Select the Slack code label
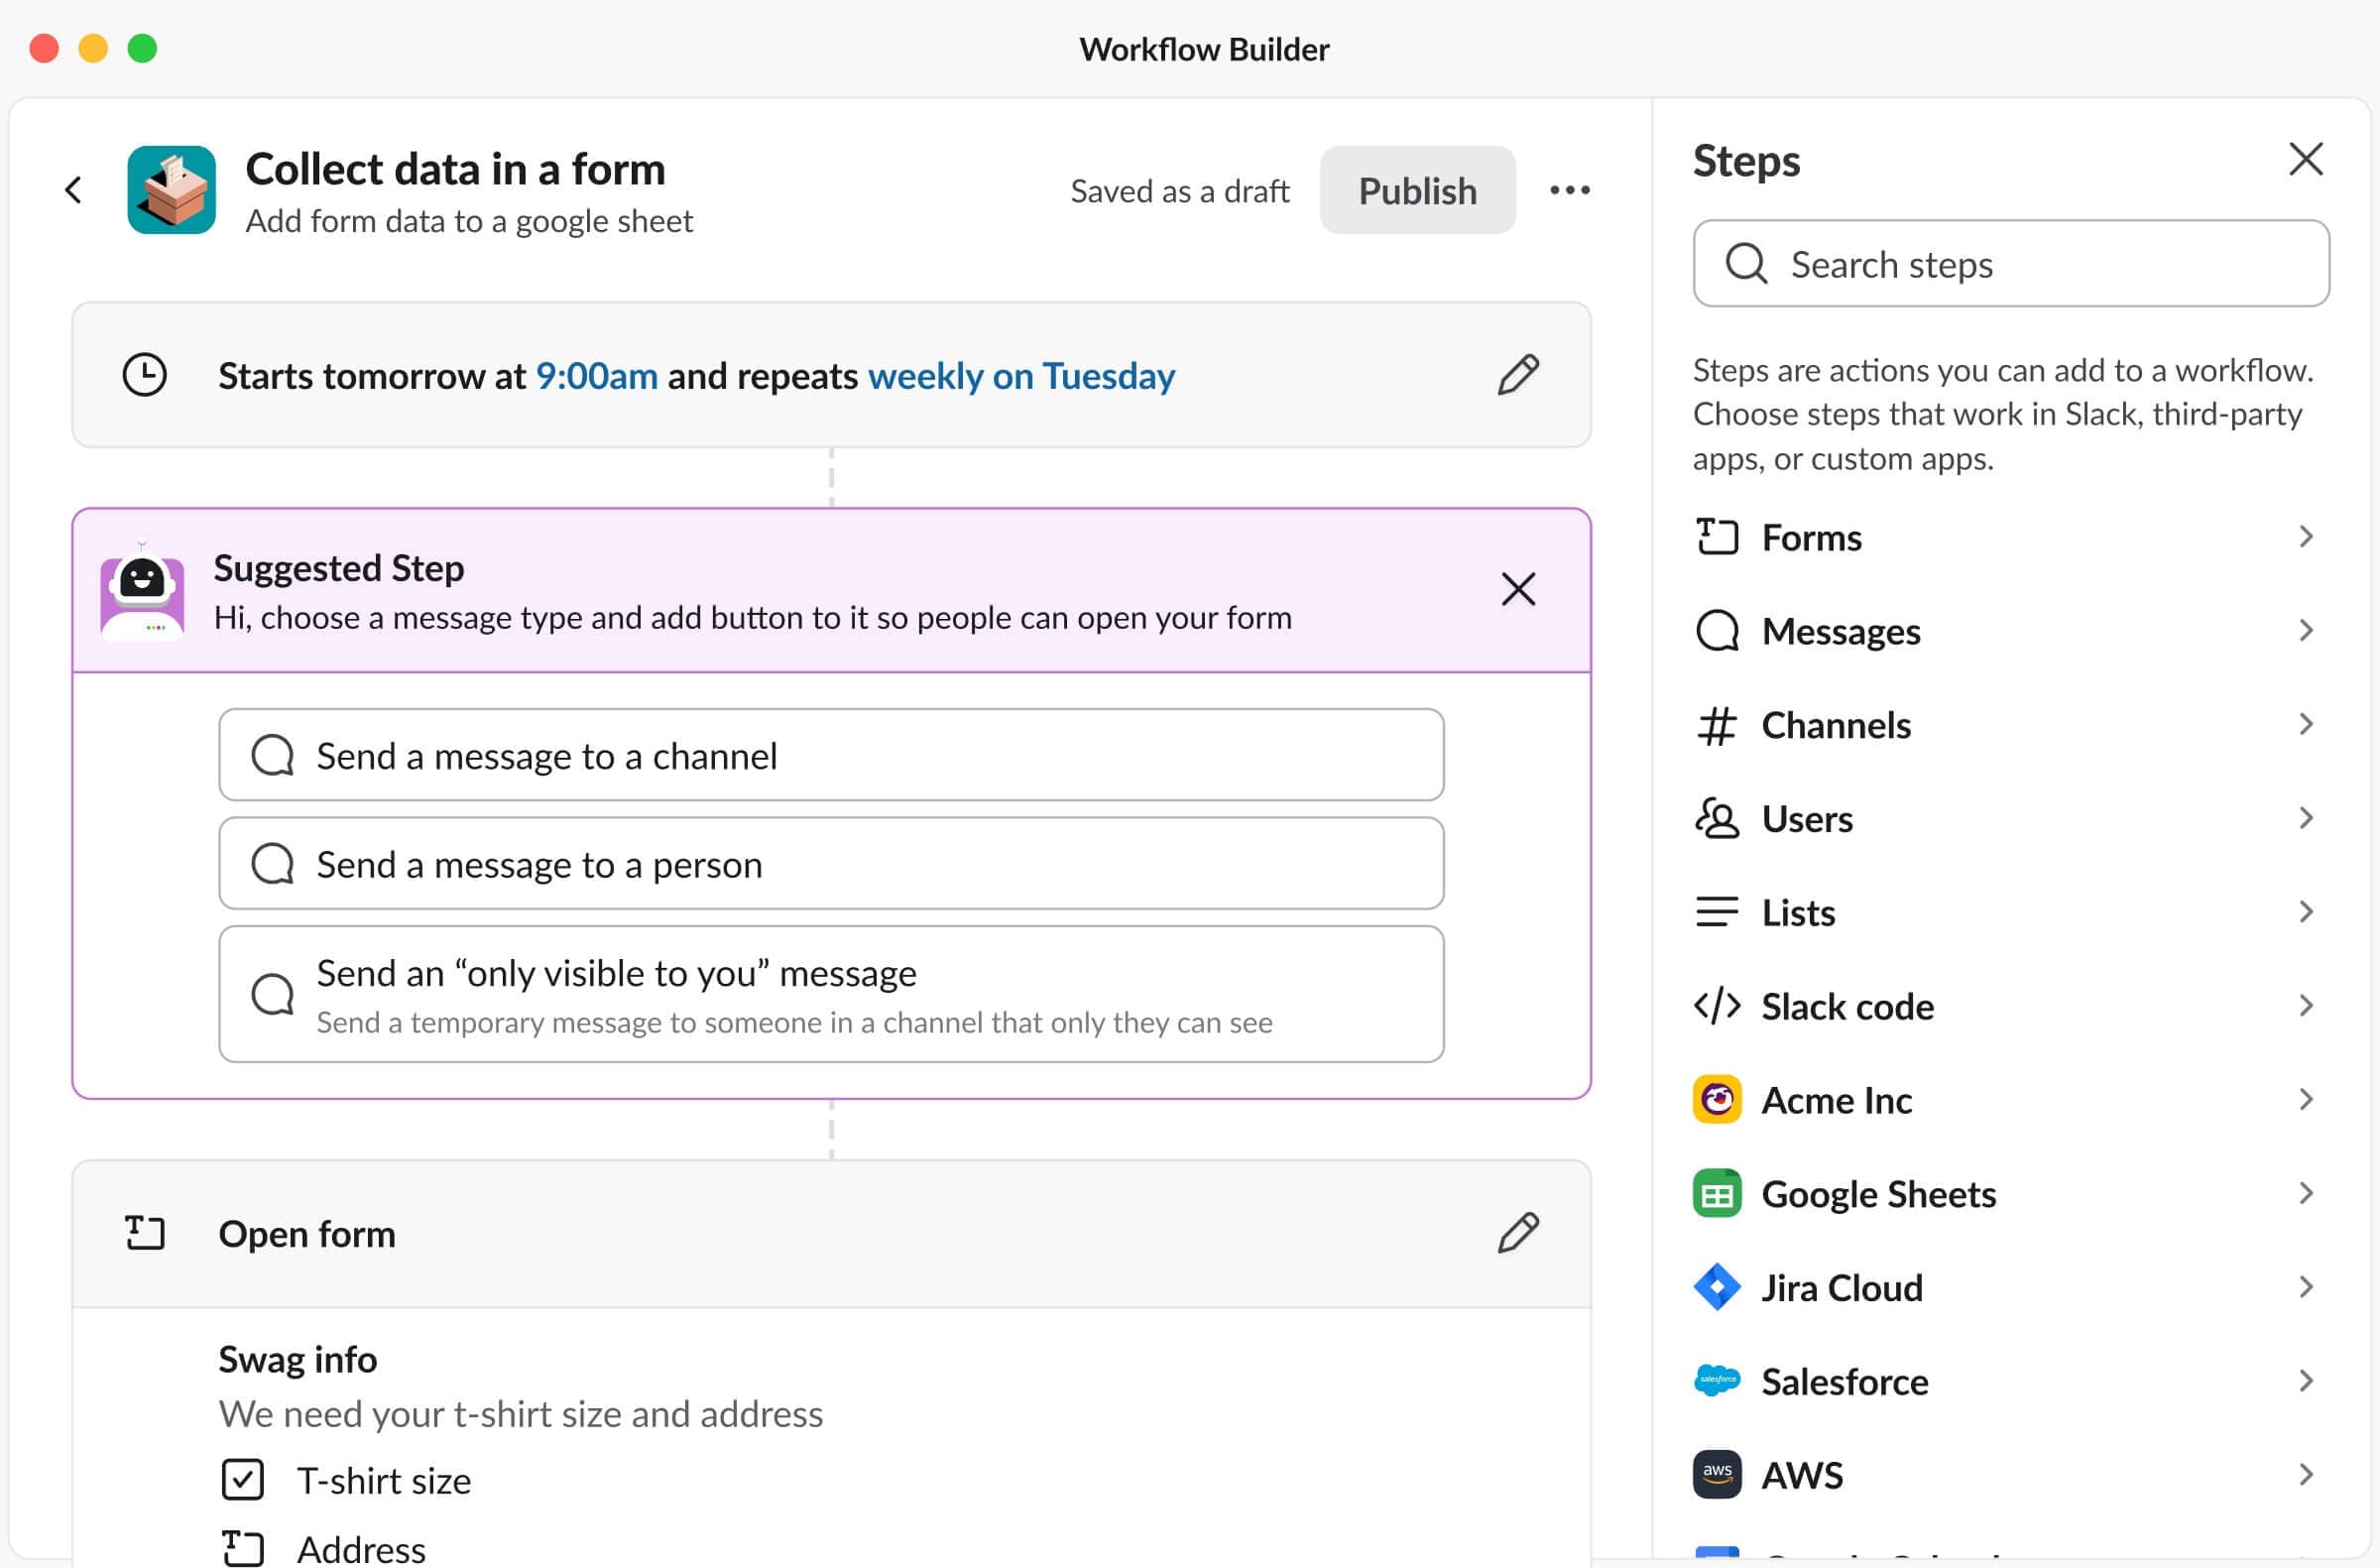The width and height of the screenshot is (2380, 1568). coord(1847,1006)
